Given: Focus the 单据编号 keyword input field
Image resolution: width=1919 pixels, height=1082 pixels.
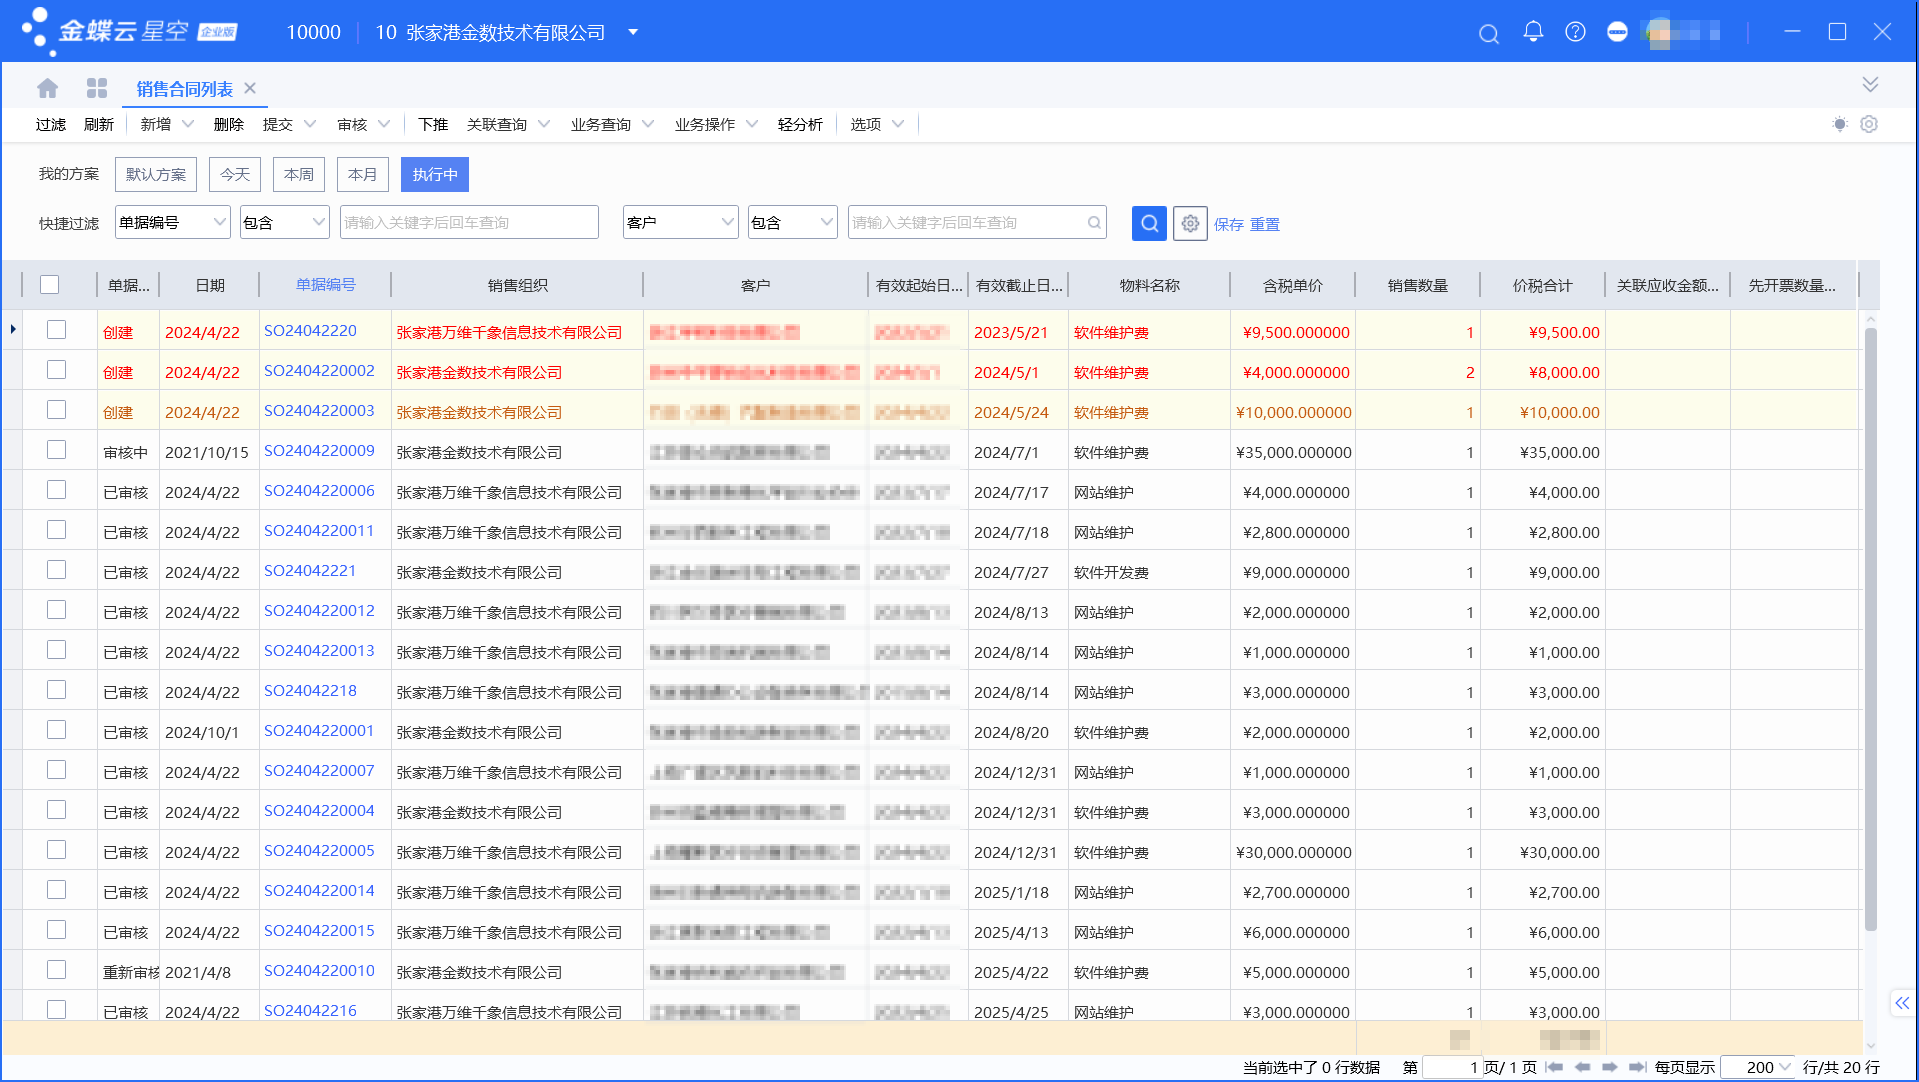Looking at the screenshot, I should 469,222.
